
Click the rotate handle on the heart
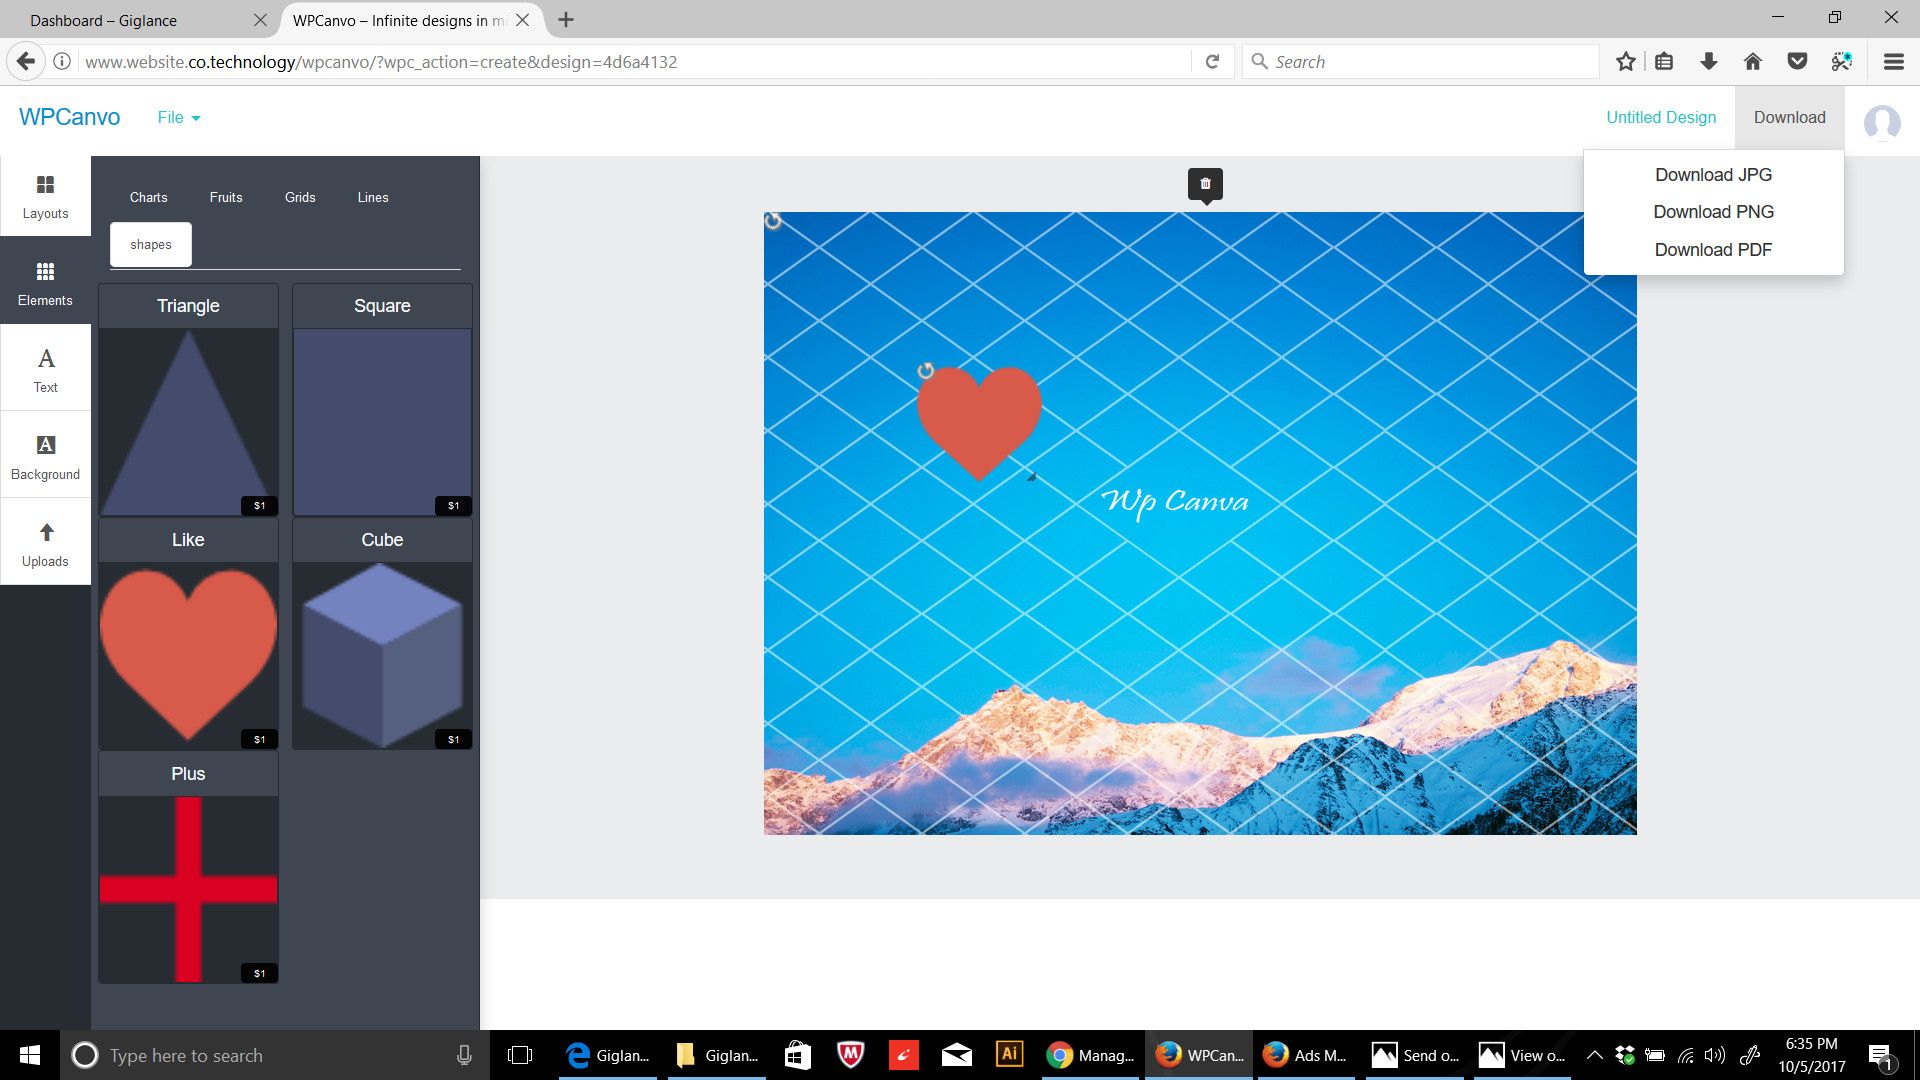[926, 371]
